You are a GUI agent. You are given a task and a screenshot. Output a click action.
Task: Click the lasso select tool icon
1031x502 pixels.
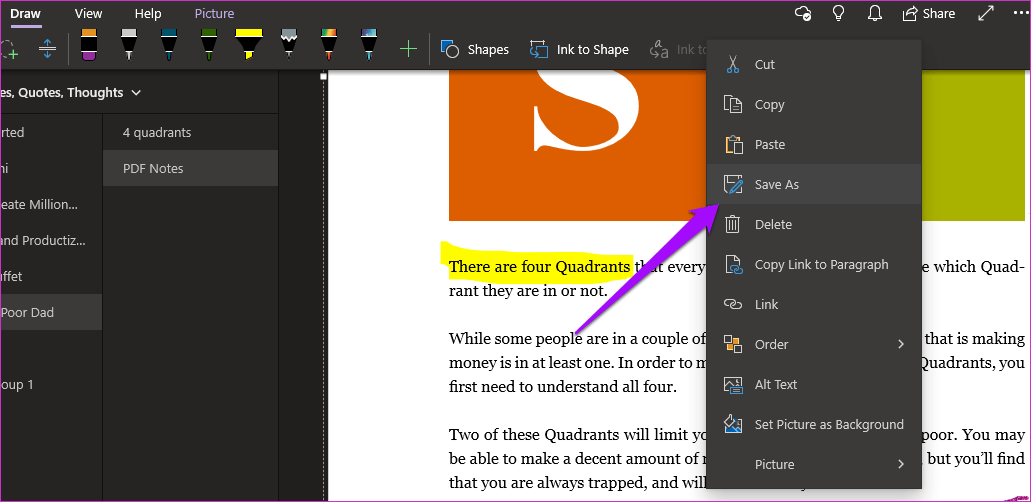click(x=9, y=49)
